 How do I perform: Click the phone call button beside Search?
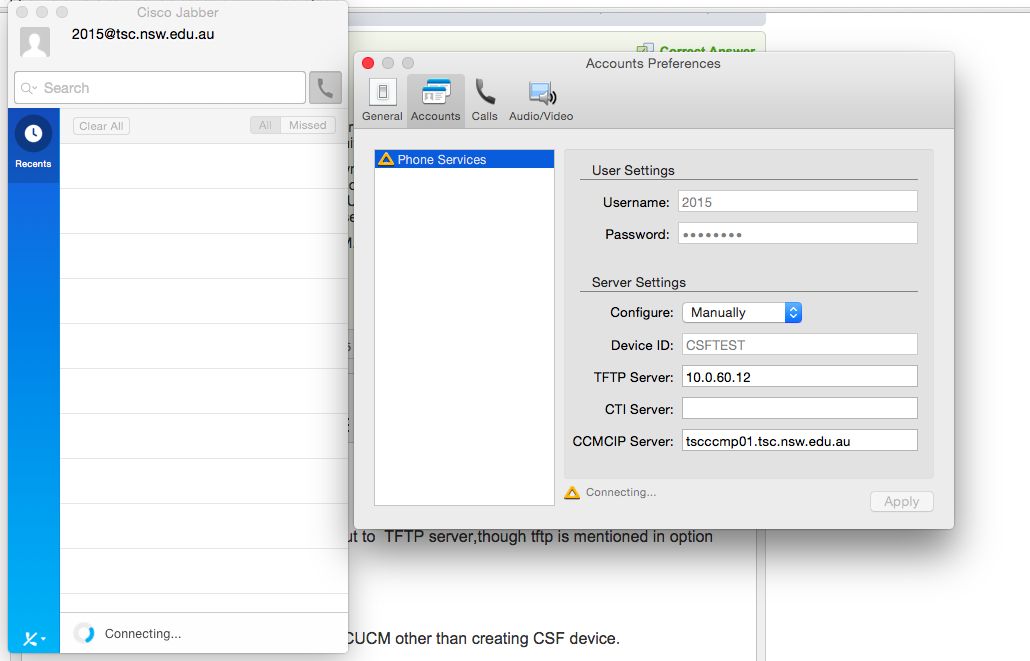pos(325,87)
